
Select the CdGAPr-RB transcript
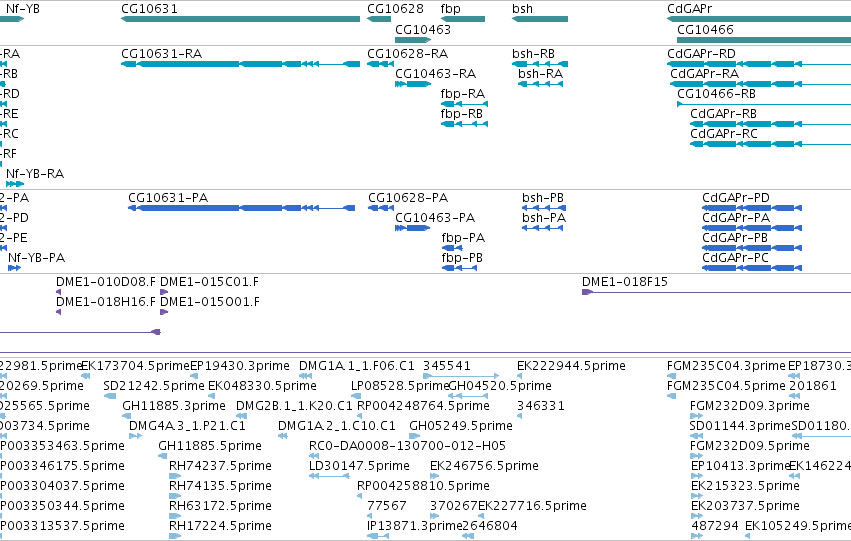(771, 124)
